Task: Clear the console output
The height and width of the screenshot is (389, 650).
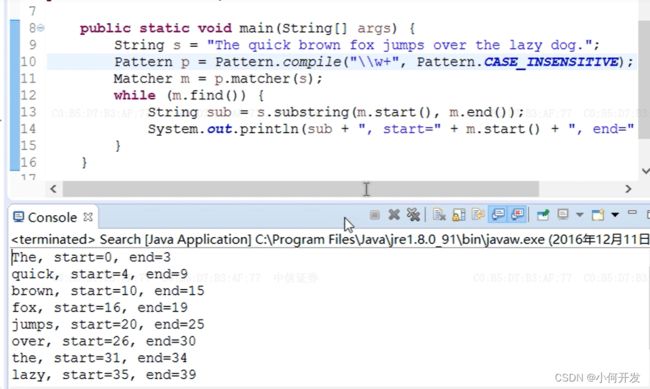Action: coord(439,215)
